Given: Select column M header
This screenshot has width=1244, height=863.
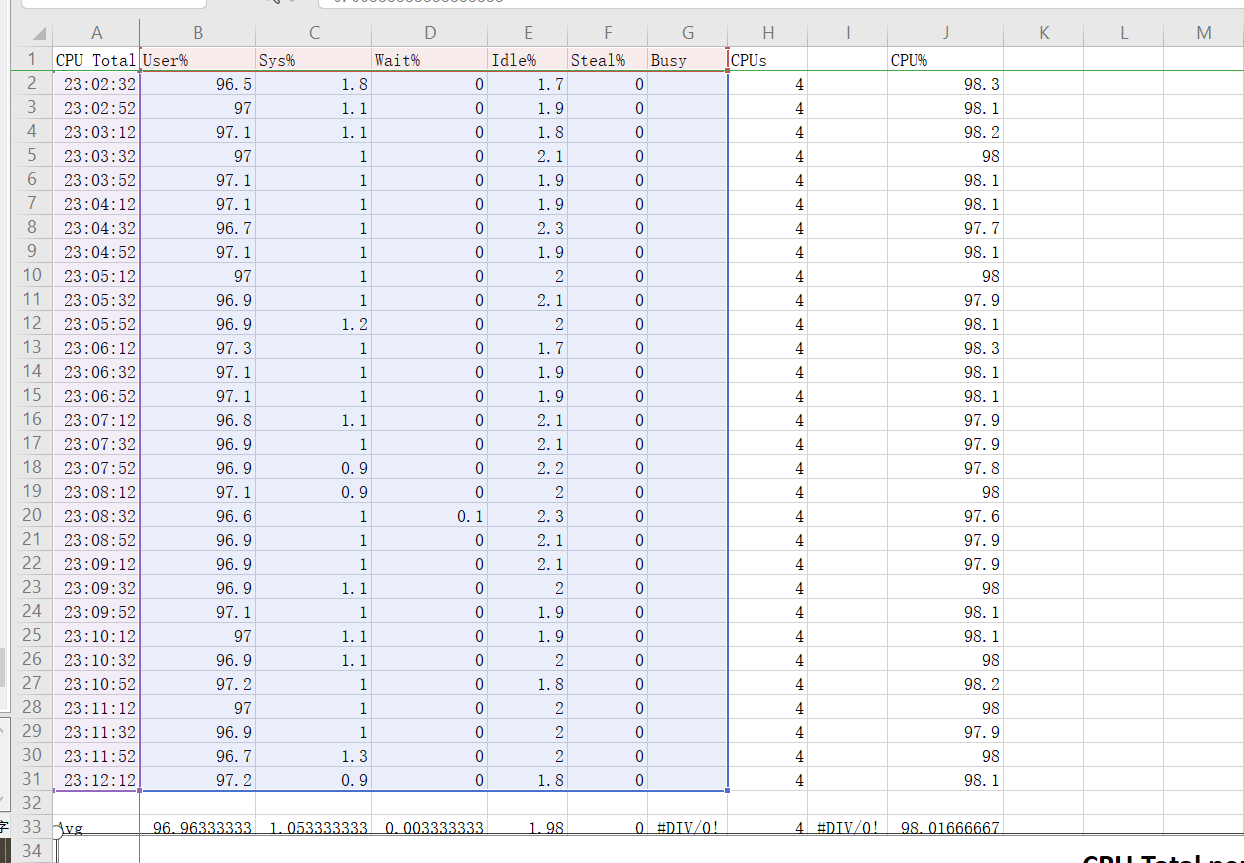Looking at the screenshot, I should click(1203, 33).
